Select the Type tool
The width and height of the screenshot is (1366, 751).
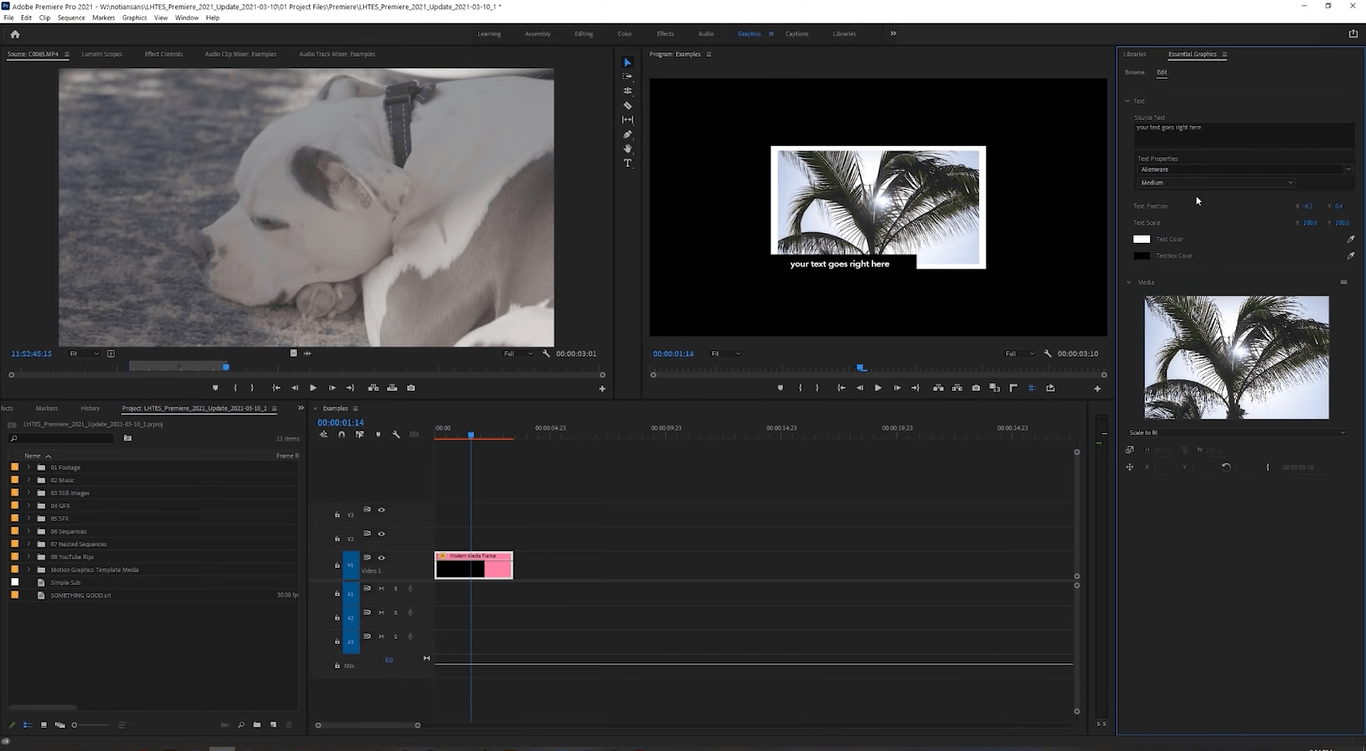[627, 163]
